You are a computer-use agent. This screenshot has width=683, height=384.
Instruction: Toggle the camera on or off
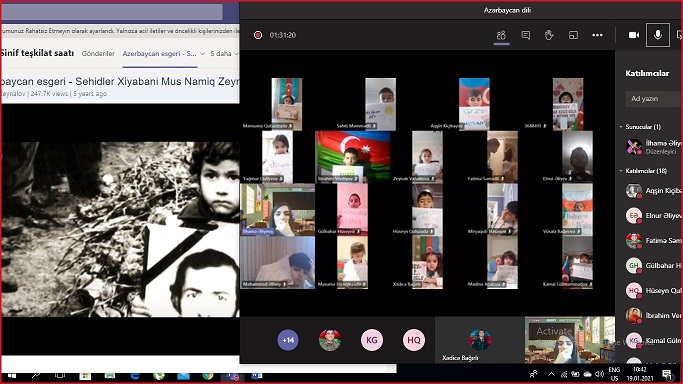point(634,35)
